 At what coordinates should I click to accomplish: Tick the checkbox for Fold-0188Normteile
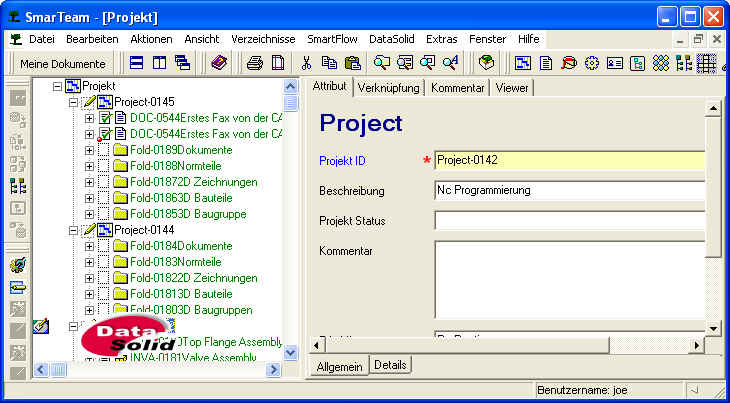pos(104,166)
